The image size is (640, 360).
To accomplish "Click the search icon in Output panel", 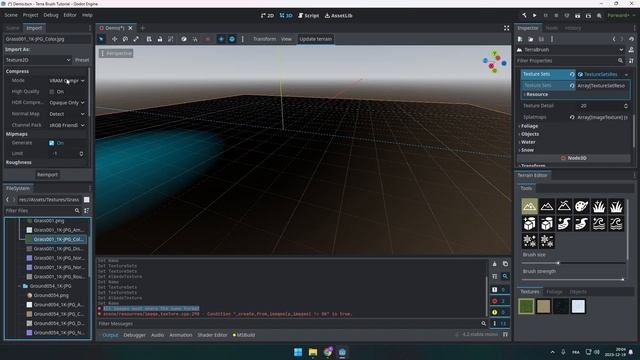I will click(505, 276).
